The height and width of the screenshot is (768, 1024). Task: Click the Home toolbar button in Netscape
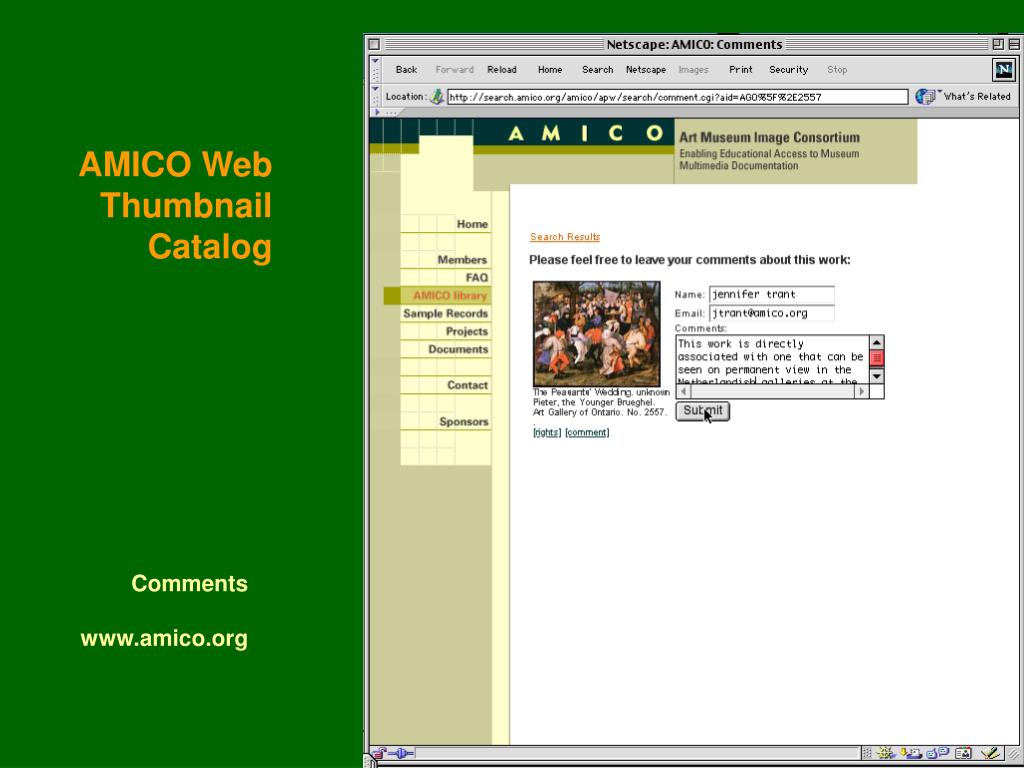[550, 70]
